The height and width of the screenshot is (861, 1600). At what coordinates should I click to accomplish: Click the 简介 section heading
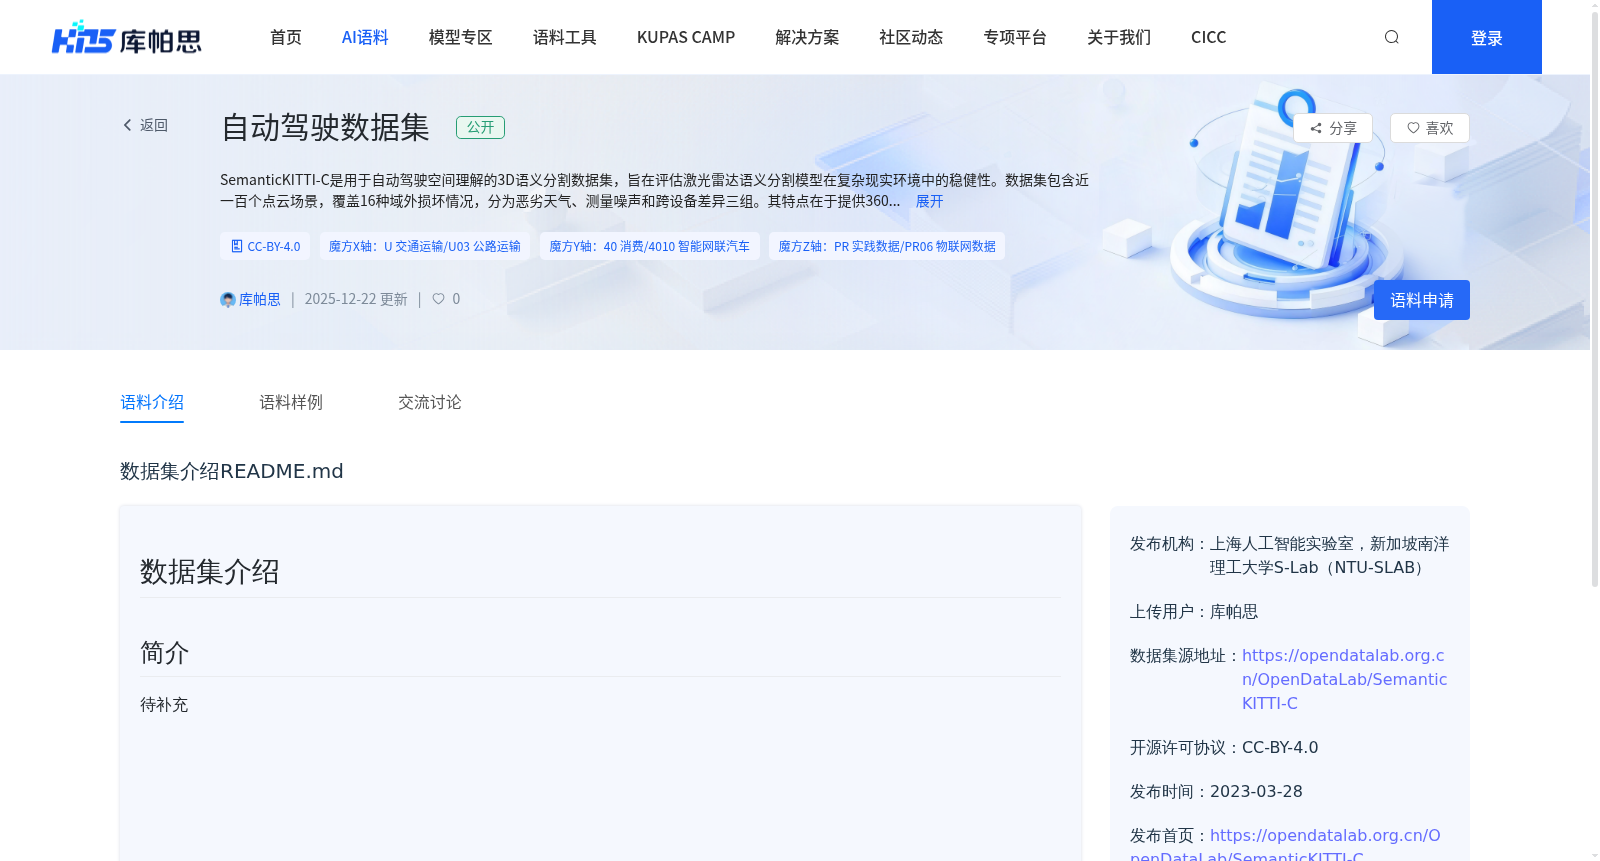165,653
